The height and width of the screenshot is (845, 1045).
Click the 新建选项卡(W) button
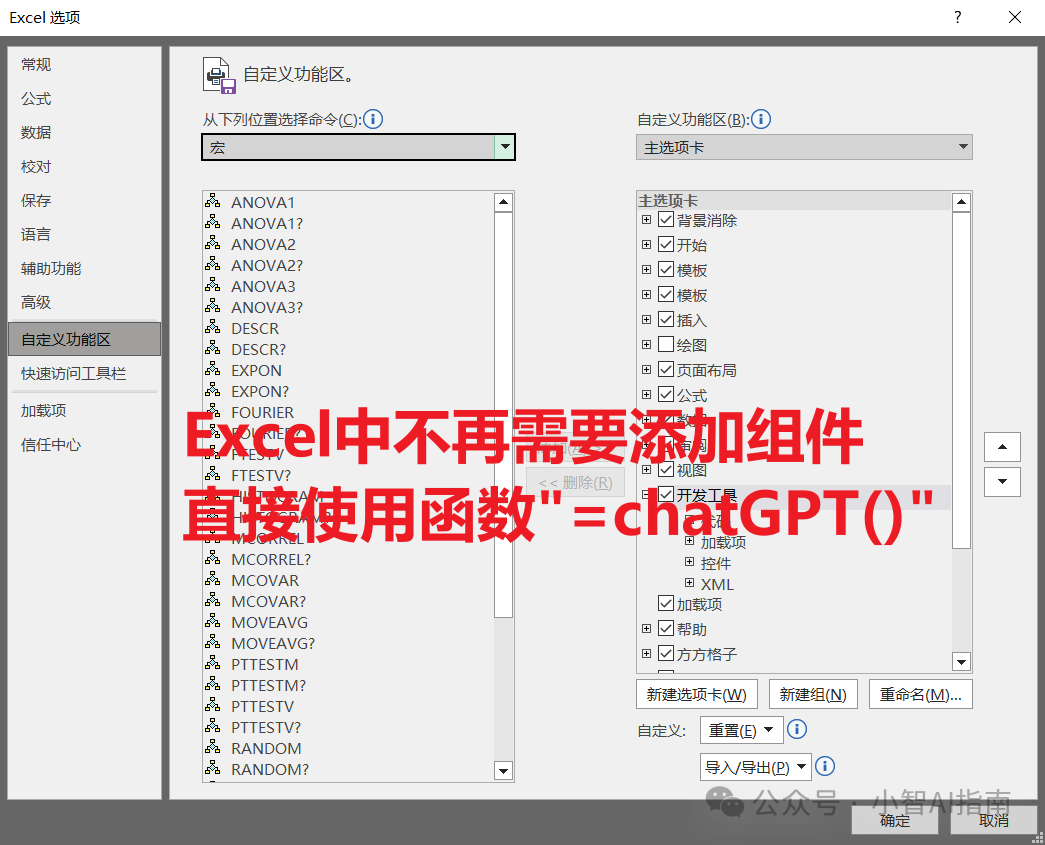pos(696,694)
